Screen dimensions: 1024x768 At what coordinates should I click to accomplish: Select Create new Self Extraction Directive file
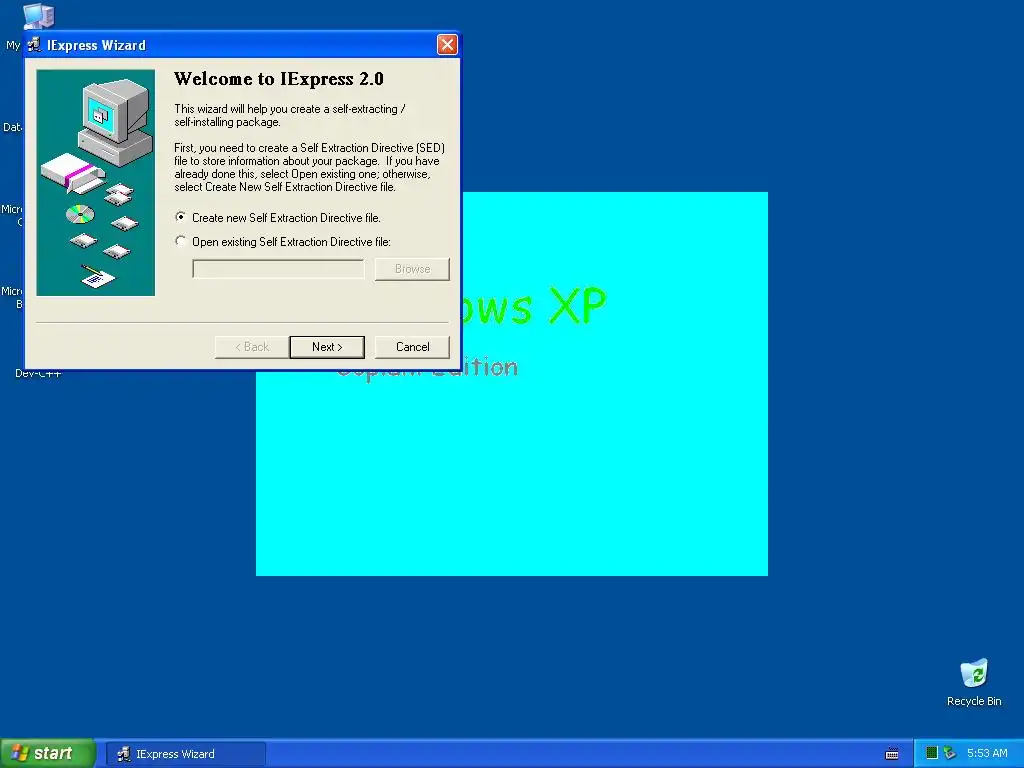[x=278, y=217]
